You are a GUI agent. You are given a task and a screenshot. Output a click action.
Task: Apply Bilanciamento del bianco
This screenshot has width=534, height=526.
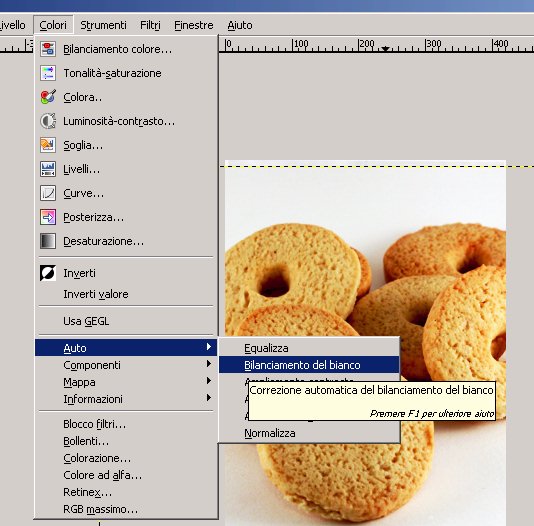click(309, 365)
